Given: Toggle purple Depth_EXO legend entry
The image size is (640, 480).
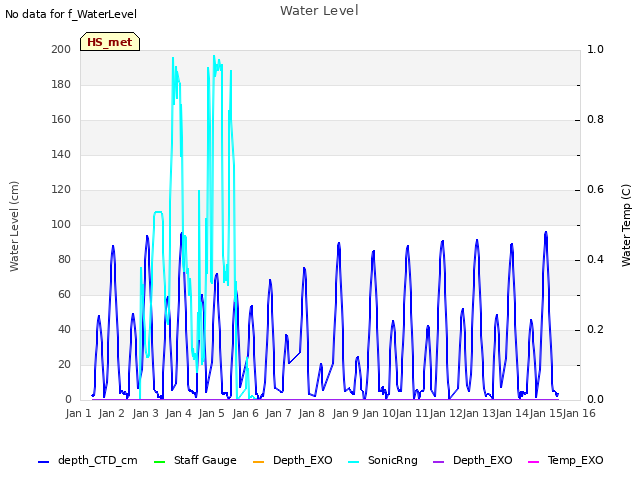Looking at the screenshot, I should click(473, 460).
